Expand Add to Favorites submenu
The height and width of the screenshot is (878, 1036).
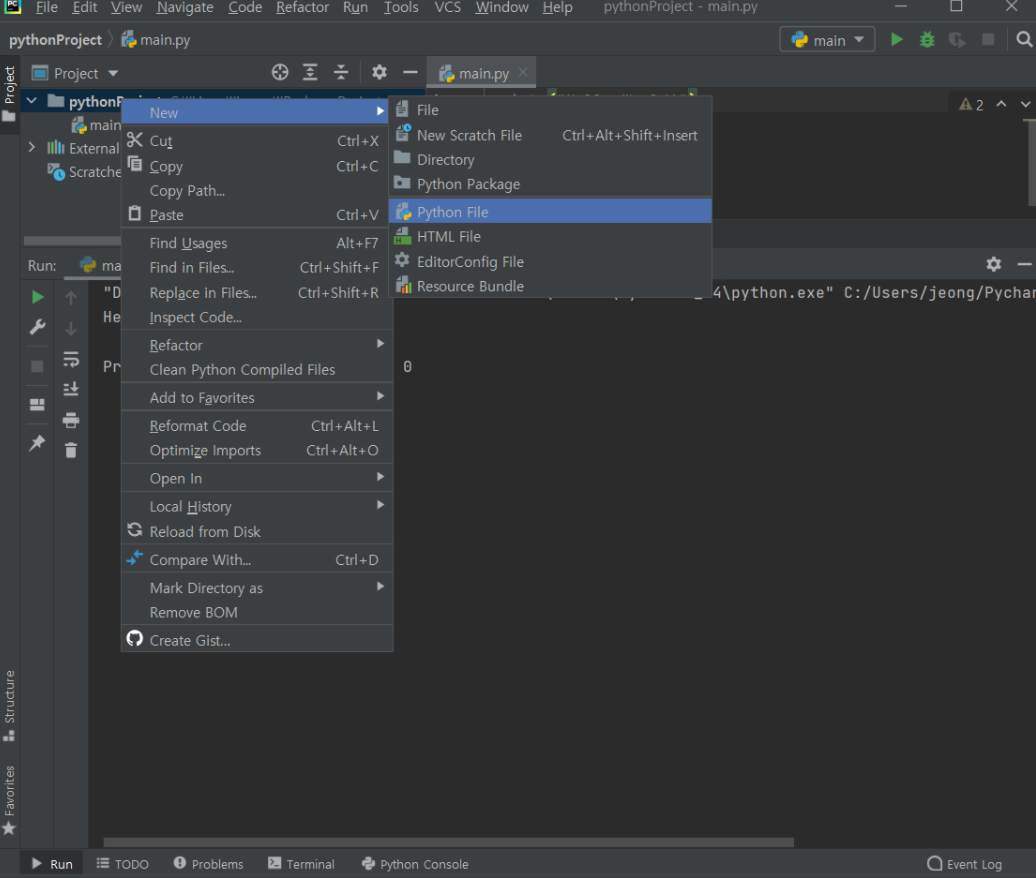click(x=257, y=398)
